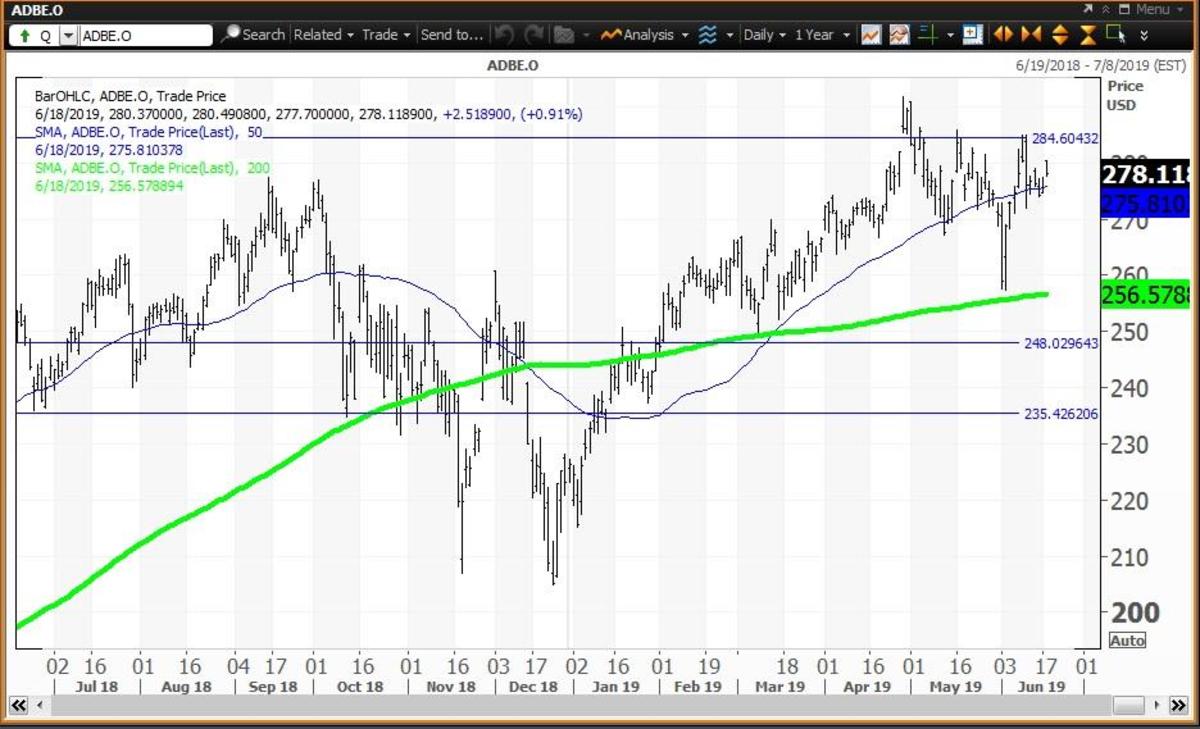Click the green crosshair tool icon

pos(927,34)
